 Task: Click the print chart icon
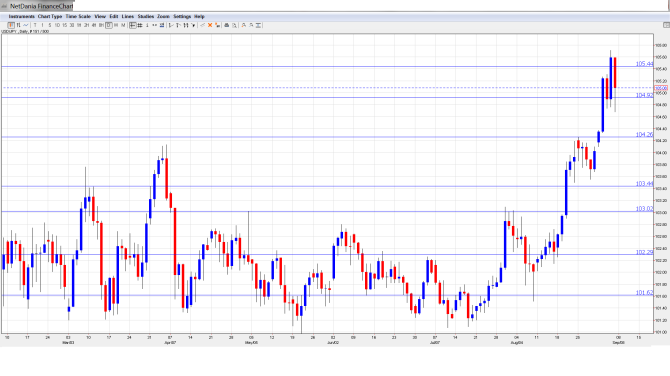[227, 25]
